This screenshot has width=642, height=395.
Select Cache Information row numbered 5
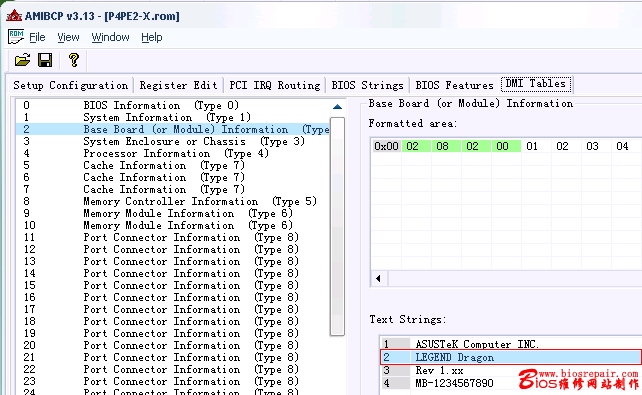click(x=172, y=165)
